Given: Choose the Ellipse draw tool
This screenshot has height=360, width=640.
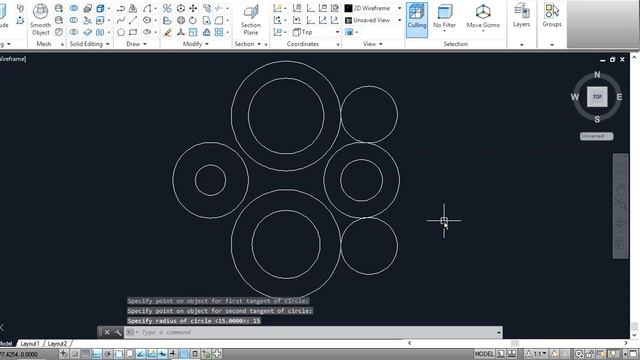Looking at the screenshot, I should point(147,32).
